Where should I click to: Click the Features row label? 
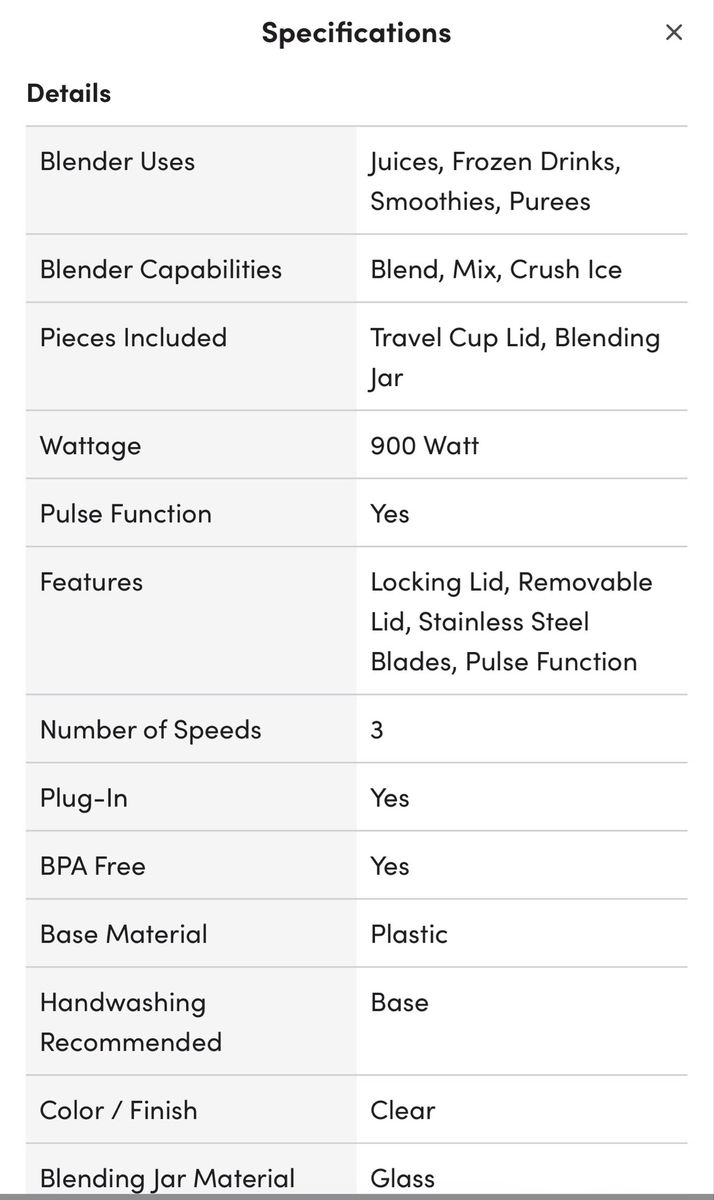[x=91, y=581]
